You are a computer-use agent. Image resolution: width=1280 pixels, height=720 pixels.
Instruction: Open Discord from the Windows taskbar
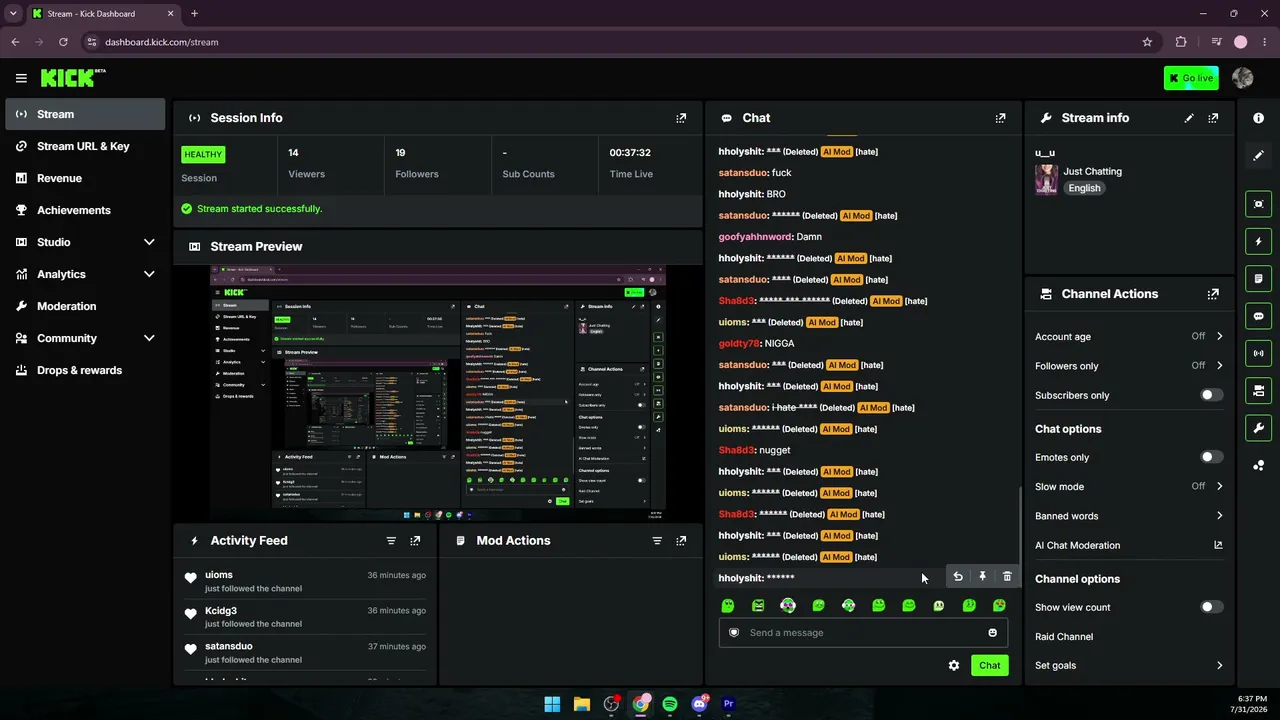[699, 704]
